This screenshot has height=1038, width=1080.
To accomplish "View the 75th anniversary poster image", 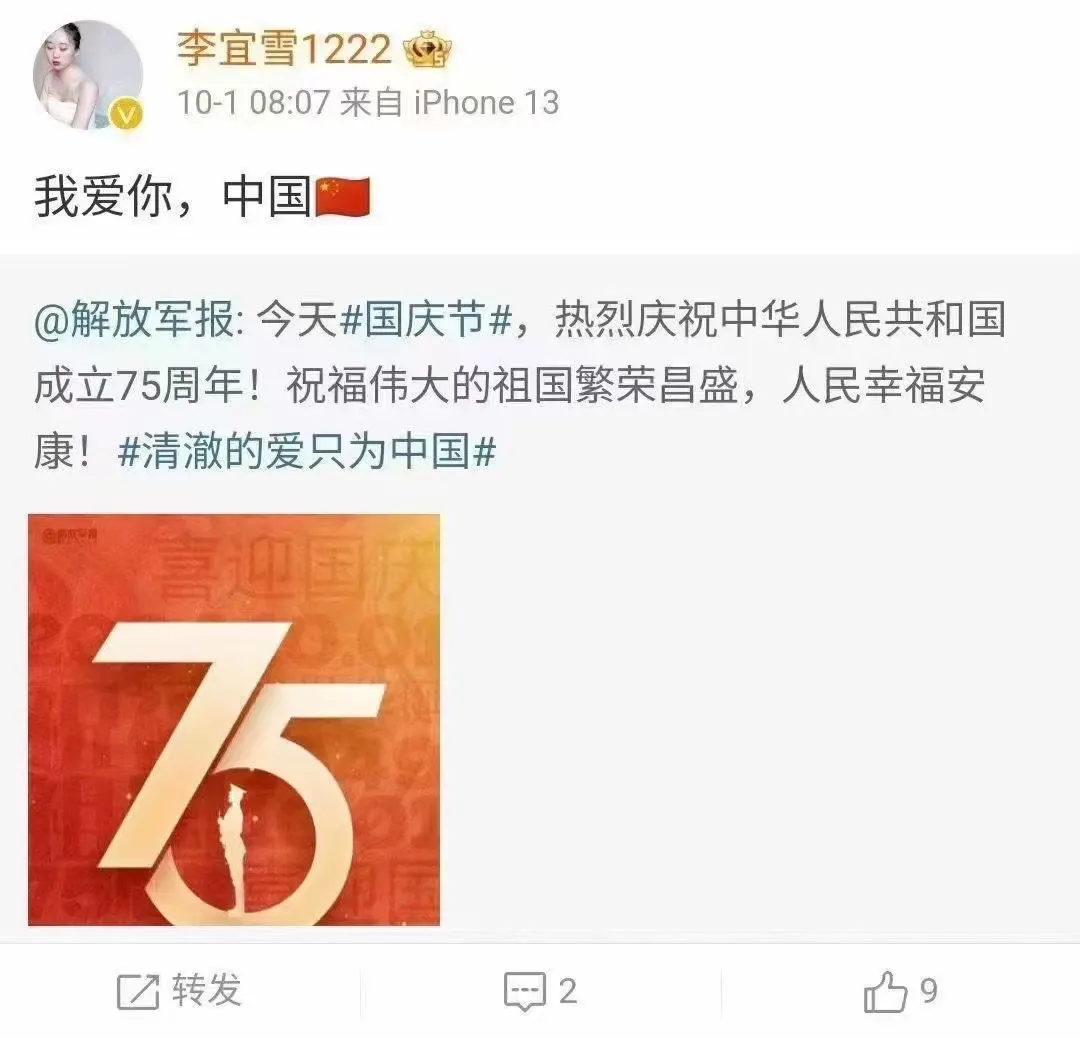I will click(233, 720).
